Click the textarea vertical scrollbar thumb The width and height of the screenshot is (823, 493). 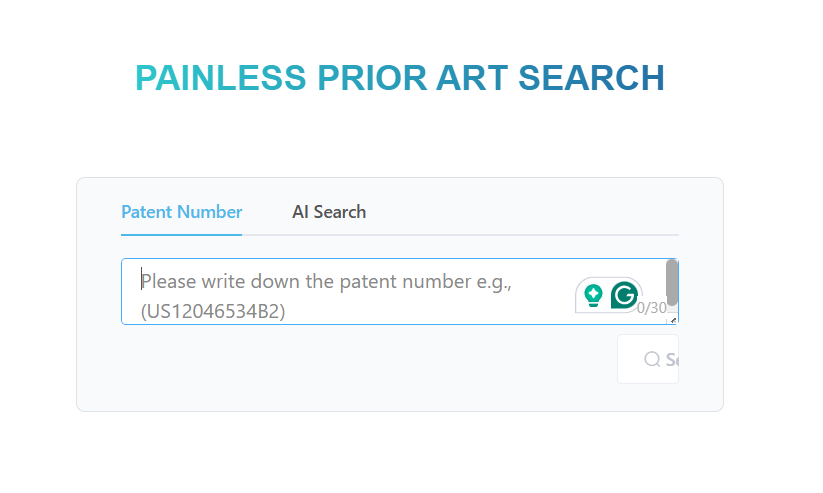pyautogui.click(x=672, y=283)
